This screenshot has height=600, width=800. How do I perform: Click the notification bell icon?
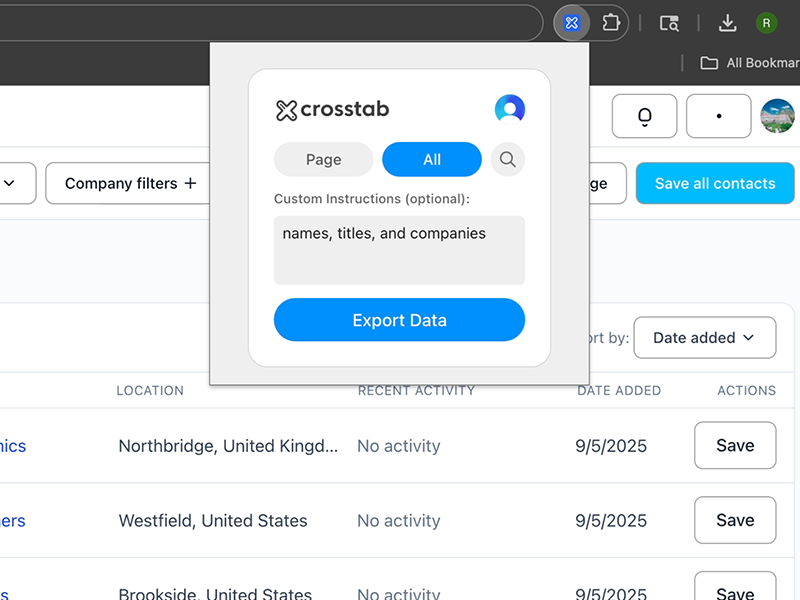pos(644,116)
